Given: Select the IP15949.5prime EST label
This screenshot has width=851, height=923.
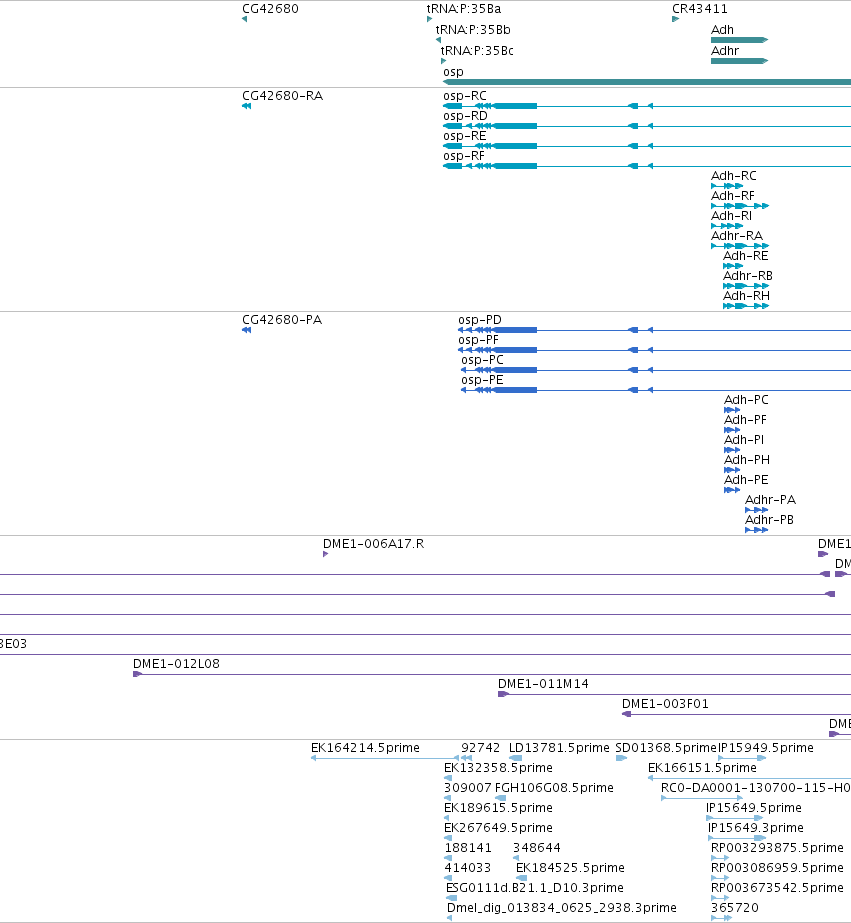Looking at the screenshot, I should coord(766,748).
